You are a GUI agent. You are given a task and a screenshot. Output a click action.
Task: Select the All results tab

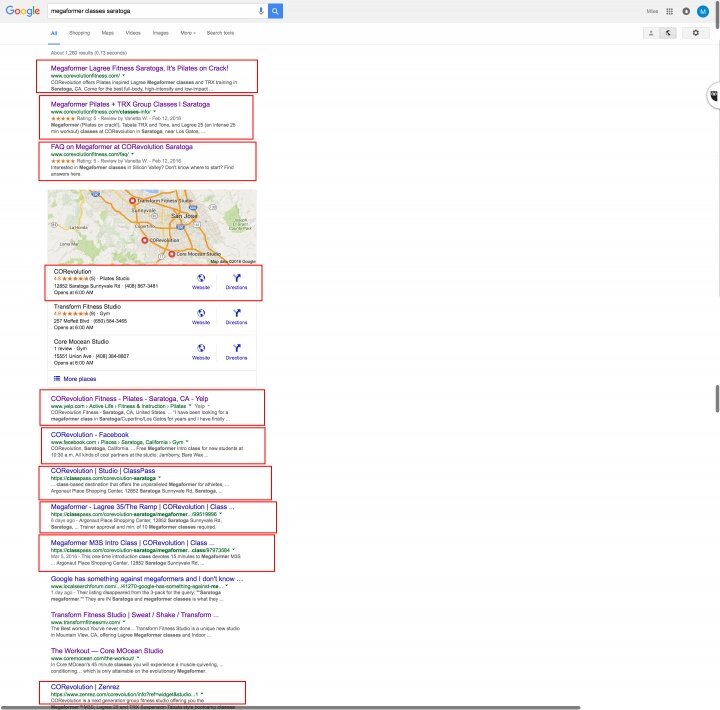(54, 33)
